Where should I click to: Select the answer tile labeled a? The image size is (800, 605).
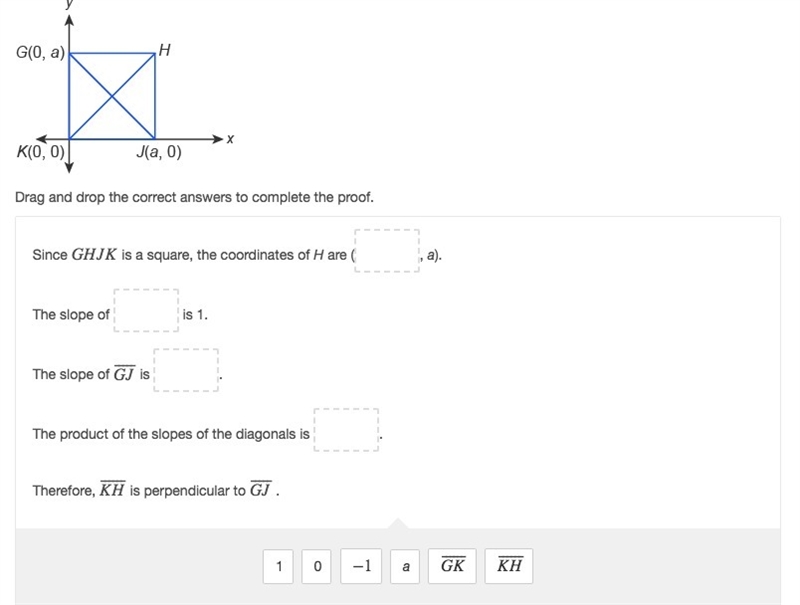point(405,566)
